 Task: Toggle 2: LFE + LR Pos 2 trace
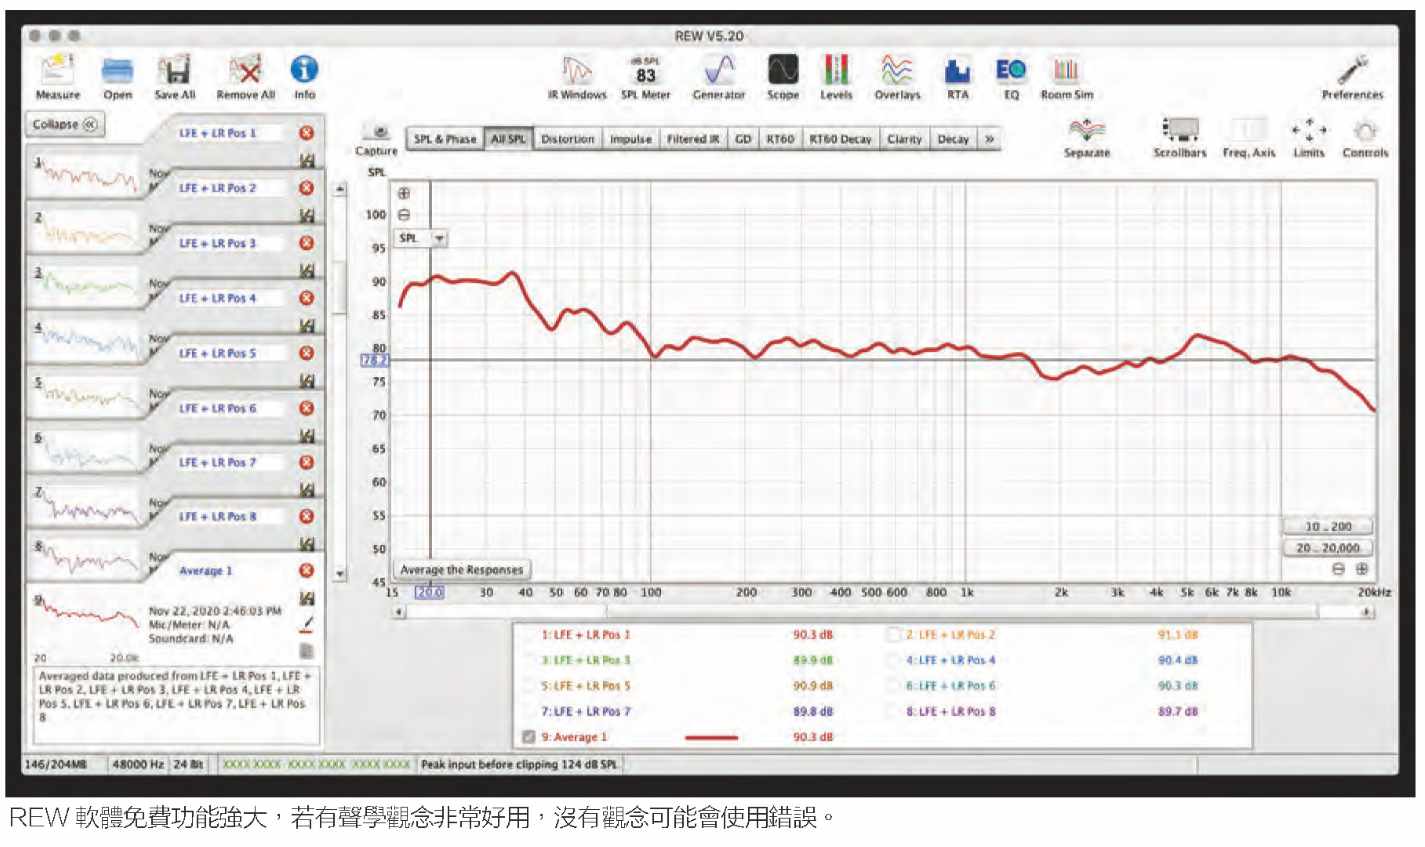click(894, 635)
